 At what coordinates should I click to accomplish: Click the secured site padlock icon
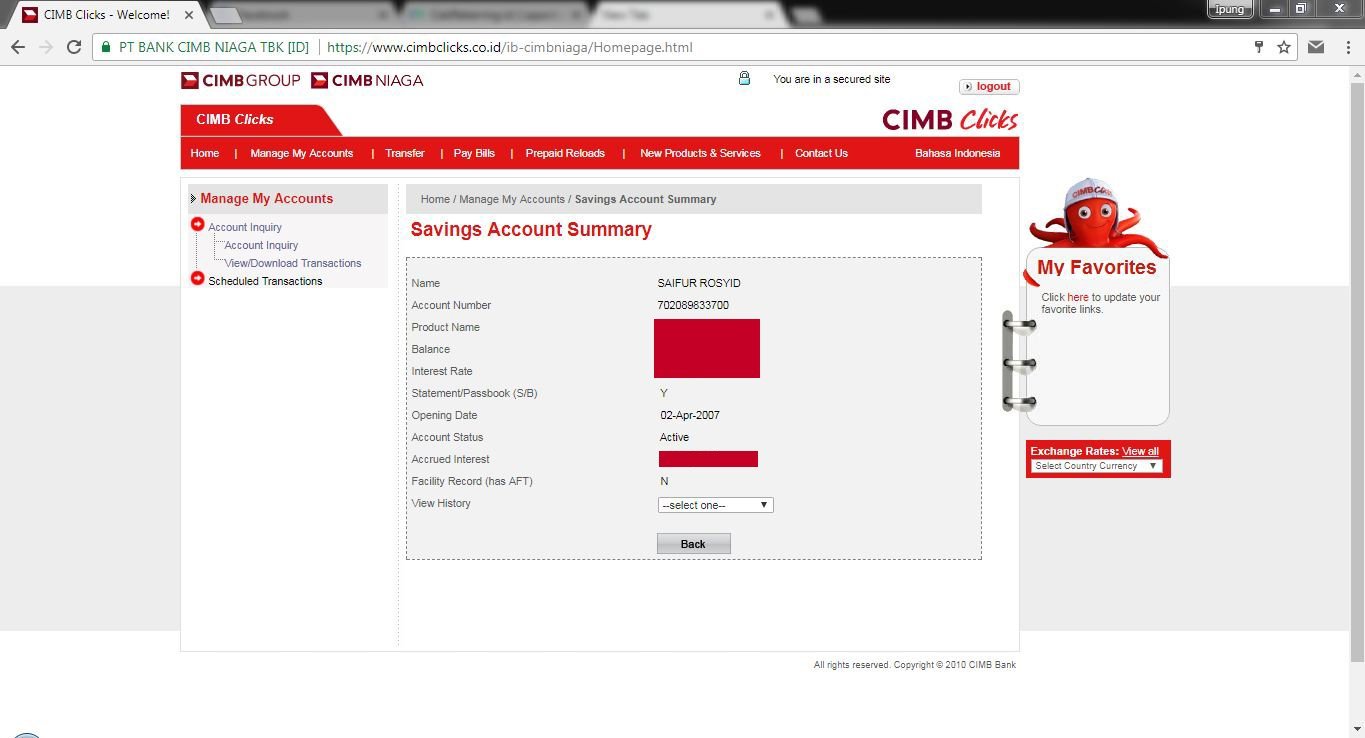pos(744,78)
